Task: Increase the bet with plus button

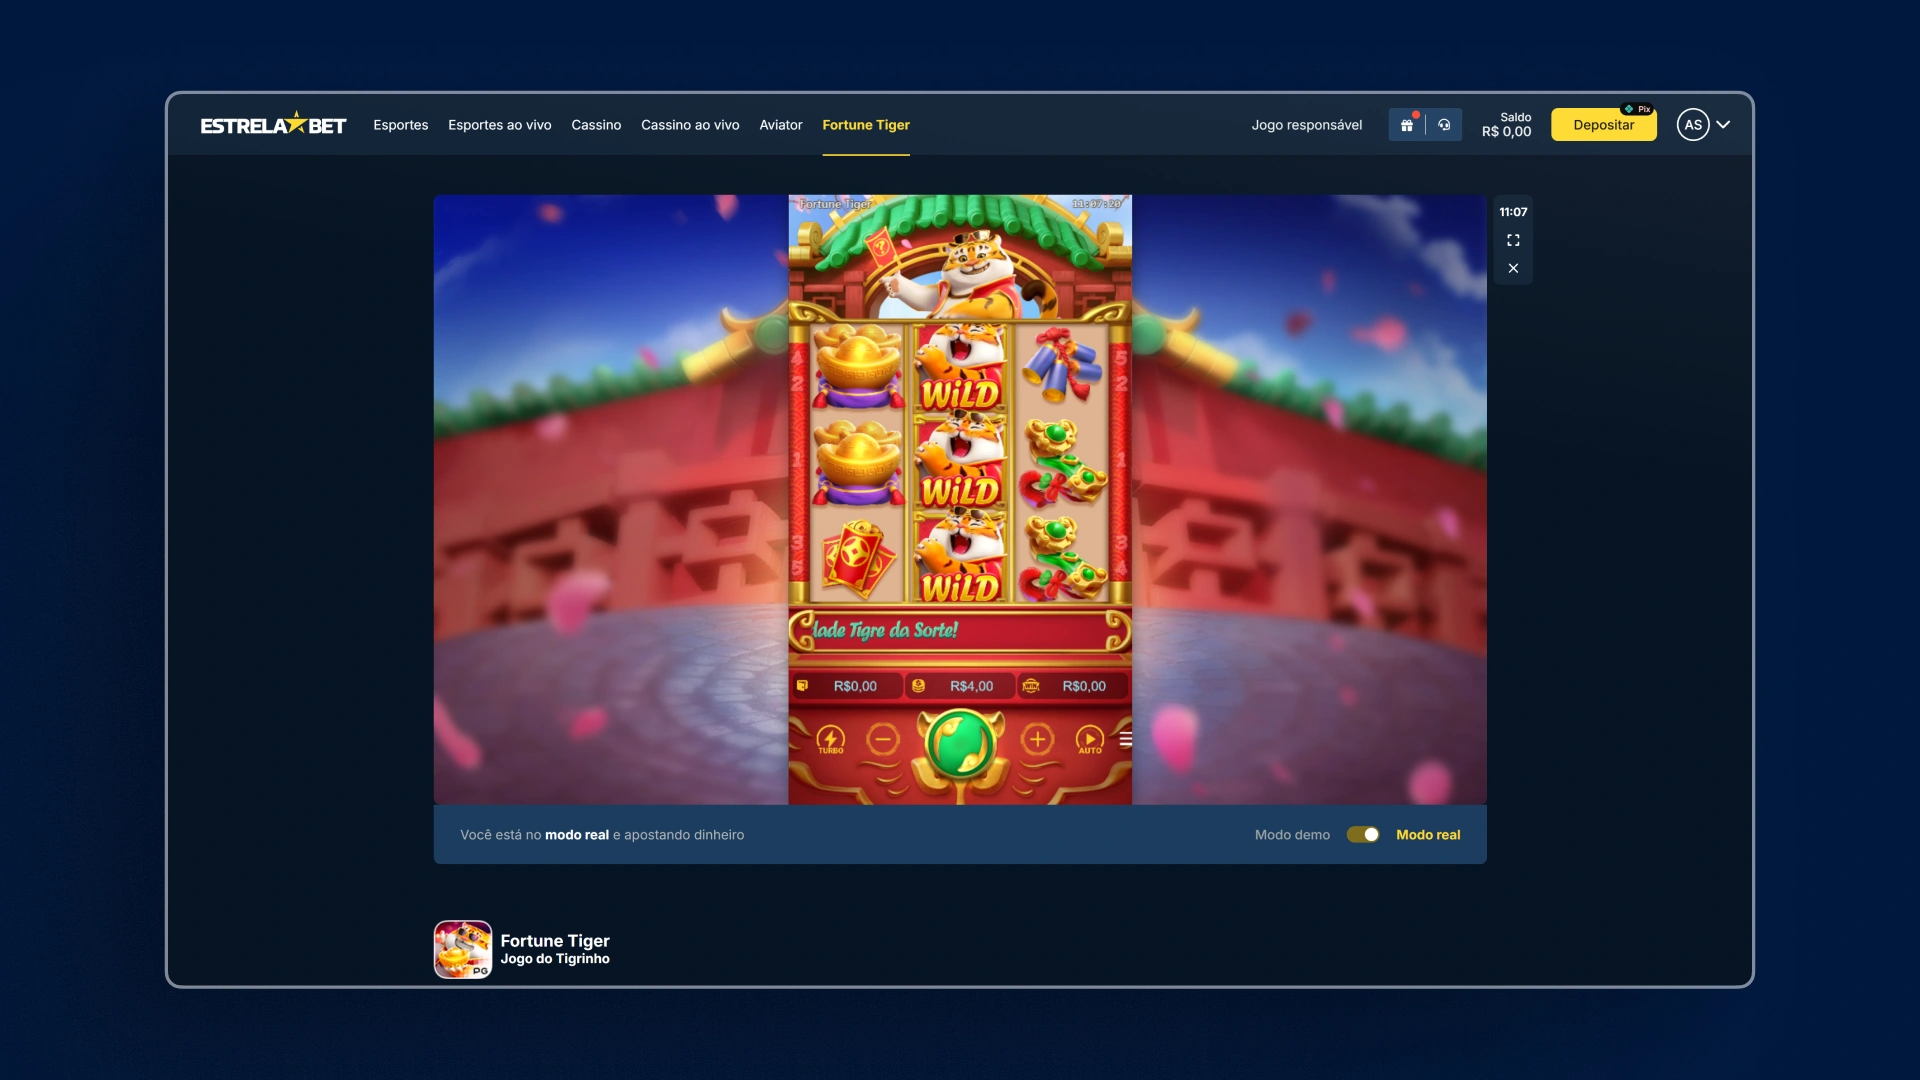Action: point(1038,740)
